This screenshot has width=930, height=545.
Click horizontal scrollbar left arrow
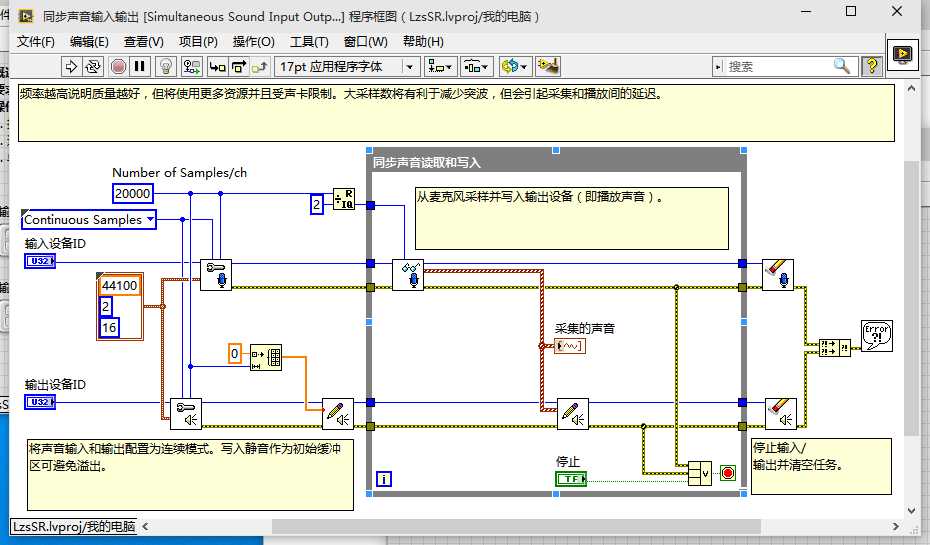click(145, 526)
